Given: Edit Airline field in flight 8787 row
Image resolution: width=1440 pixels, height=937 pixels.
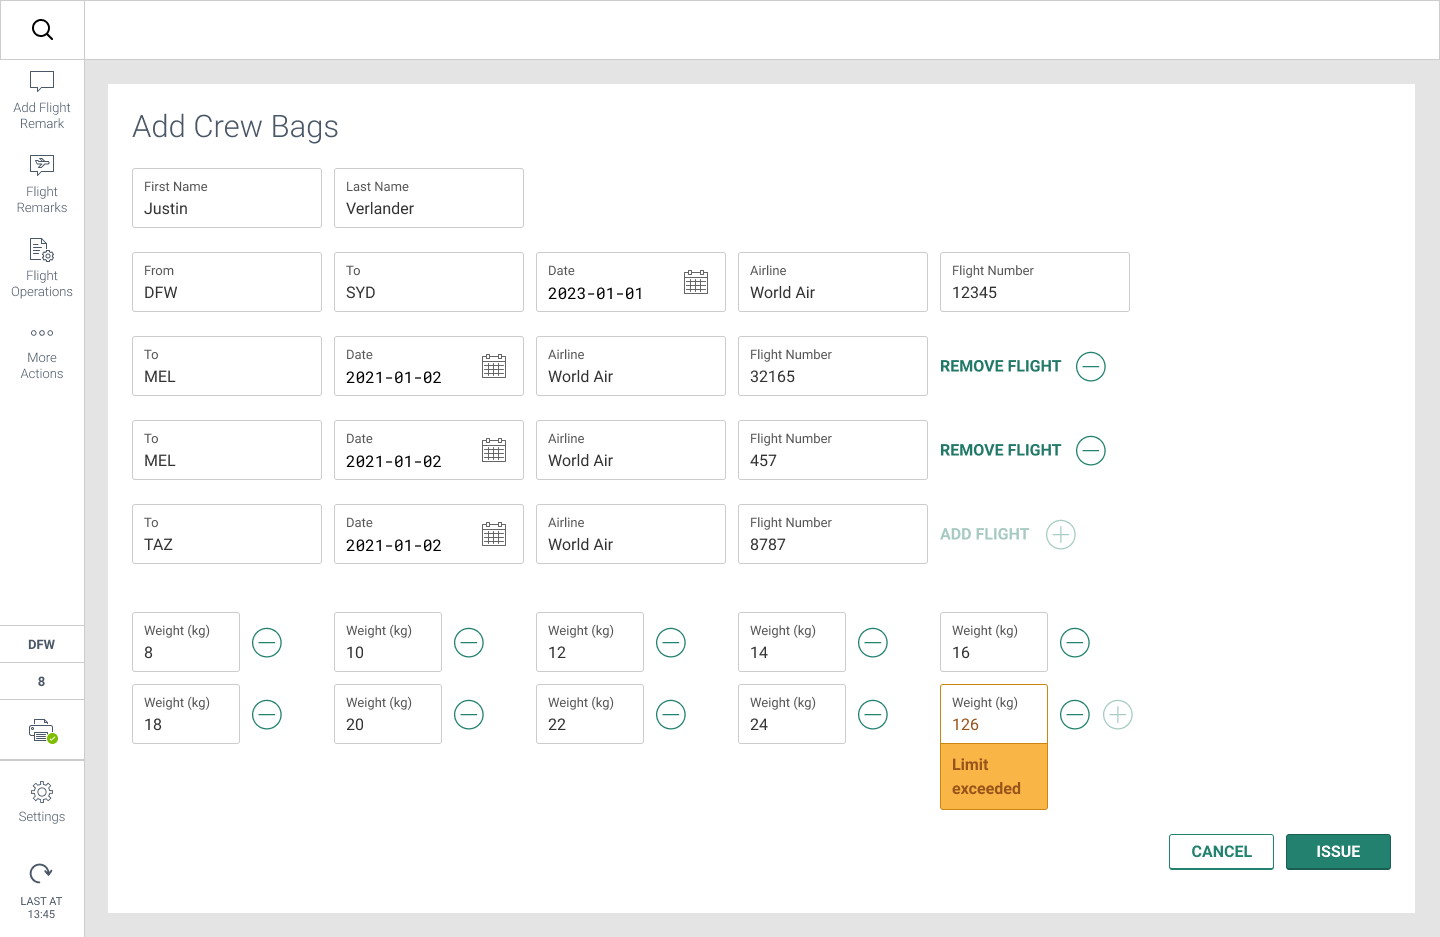Looking at the screenshot, I should [x=631, y=534].
